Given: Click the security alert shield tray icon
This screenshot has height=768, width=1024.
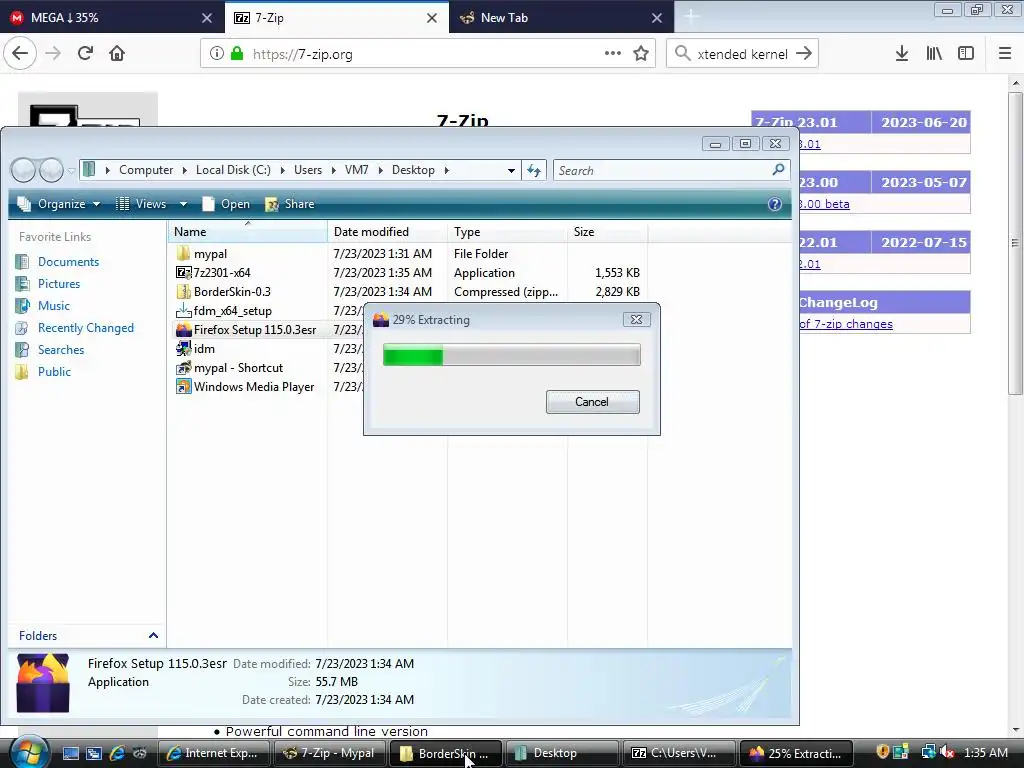Looking at the screenshot, I should (883, 753).
